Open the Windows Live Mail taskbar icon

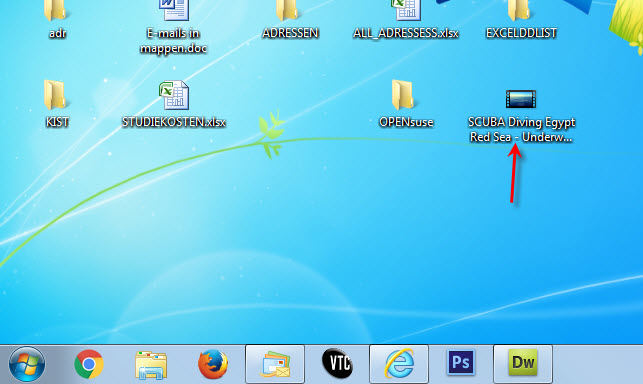pos(275,364)
